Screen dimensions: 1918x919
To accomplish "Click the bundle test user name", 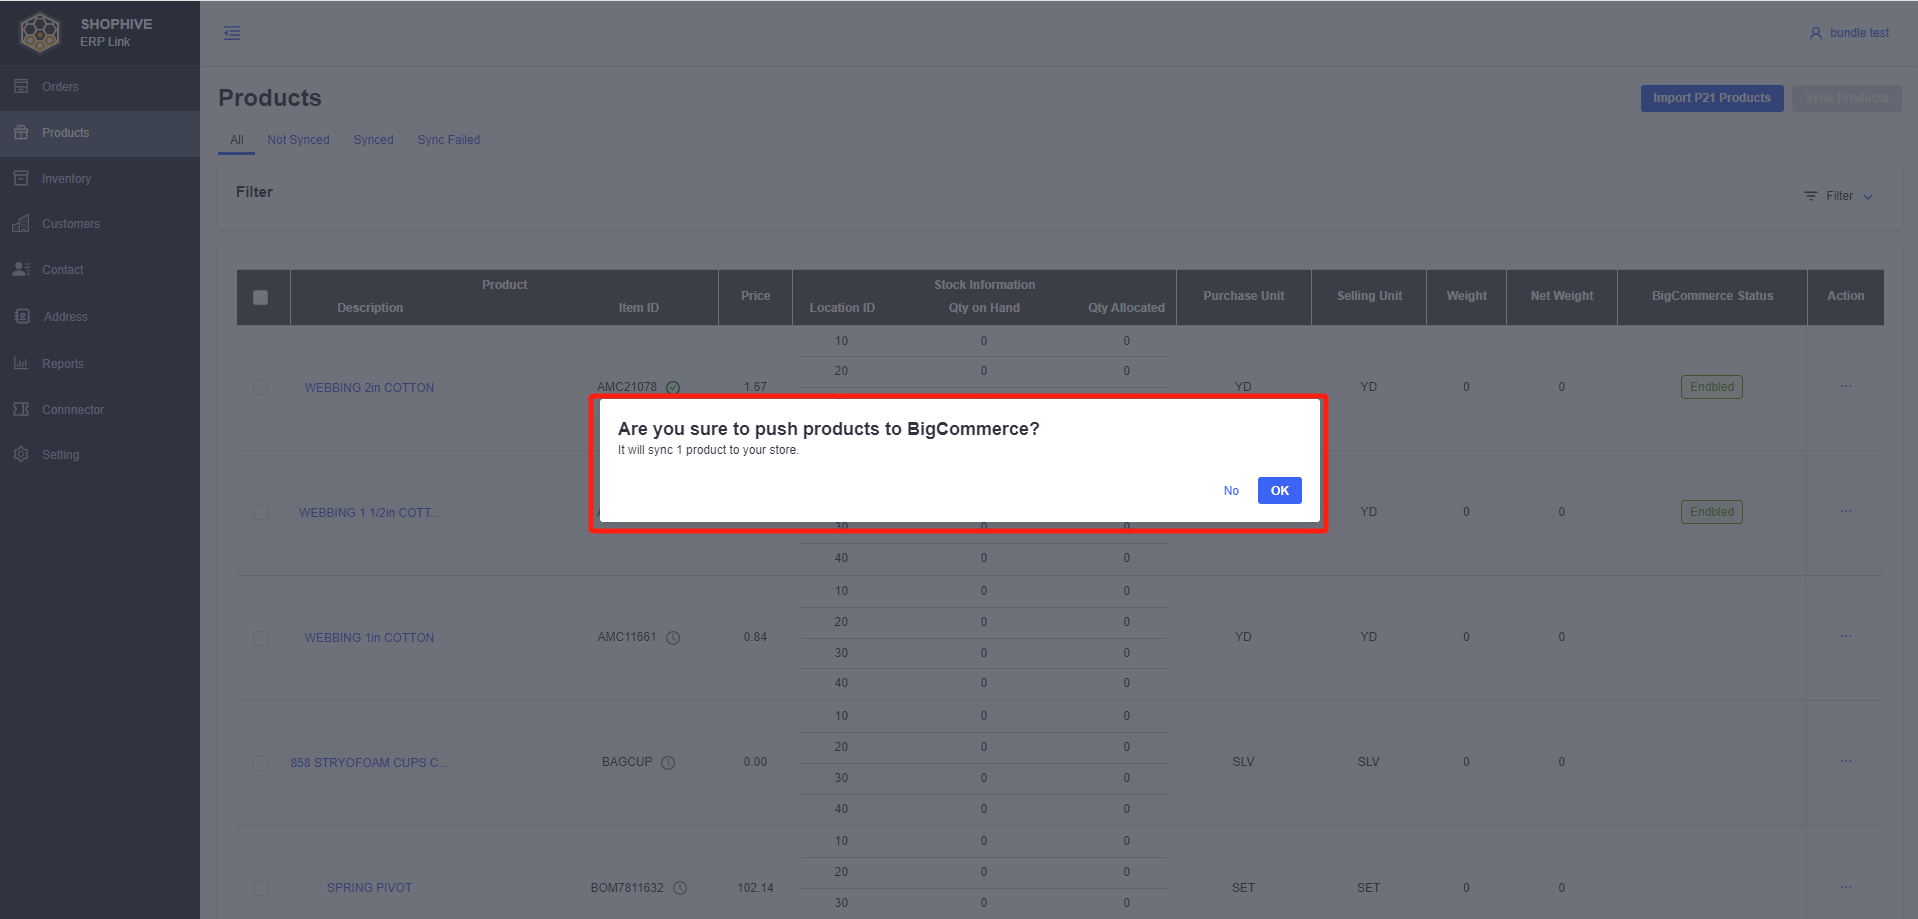I will pyautogui.click(x=1859, y=33).
